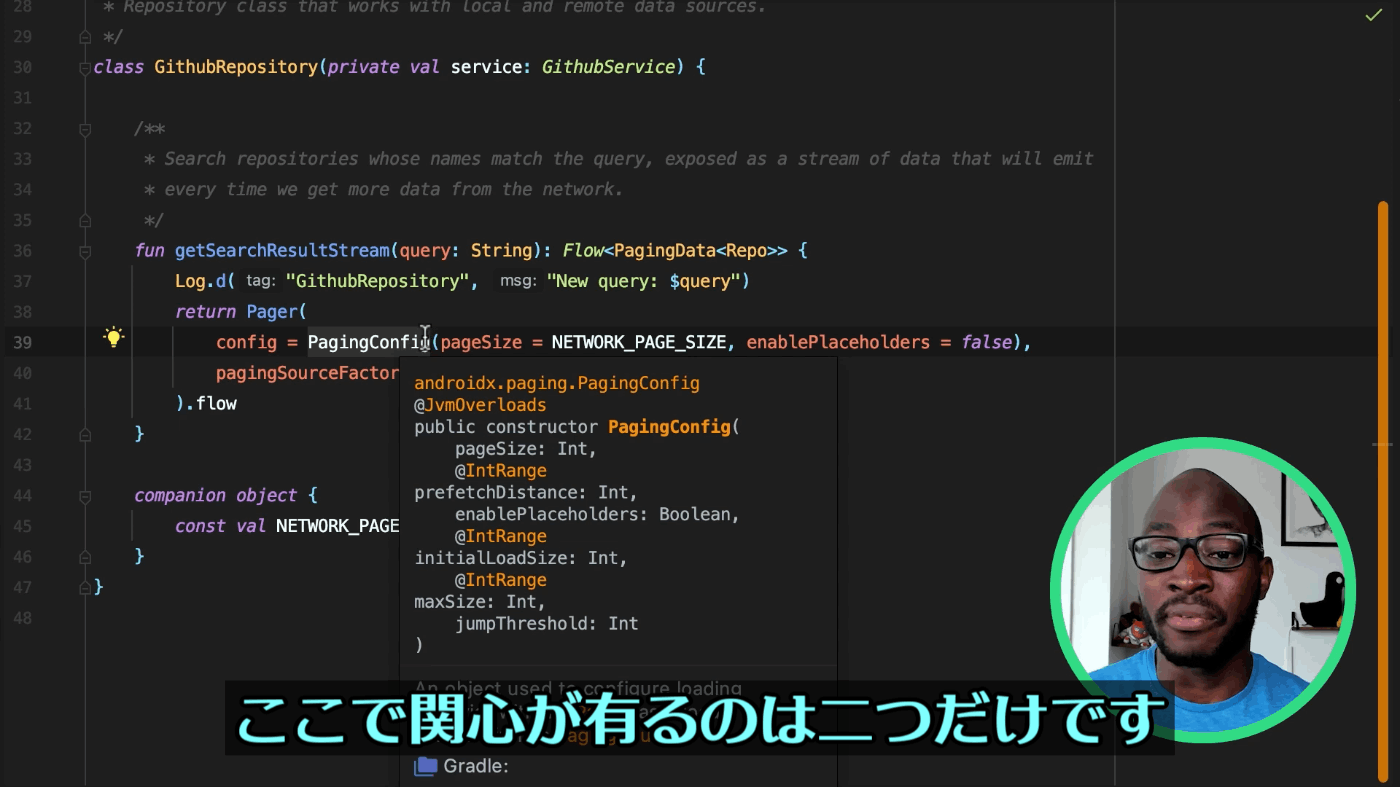Click the IntRange annotation above maxSize
Screen dimensions: 1400x787
(506, 580)
